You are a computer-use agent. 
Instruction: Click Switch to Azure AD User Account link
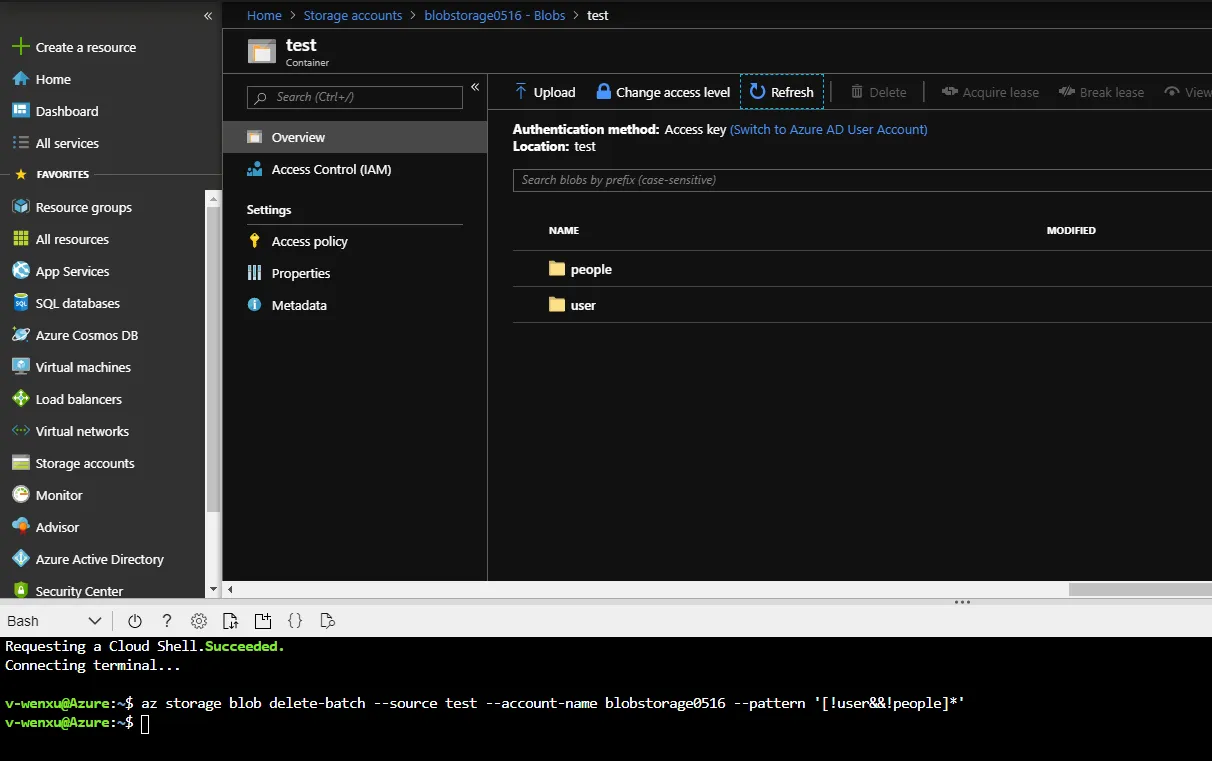click(828, 129)
